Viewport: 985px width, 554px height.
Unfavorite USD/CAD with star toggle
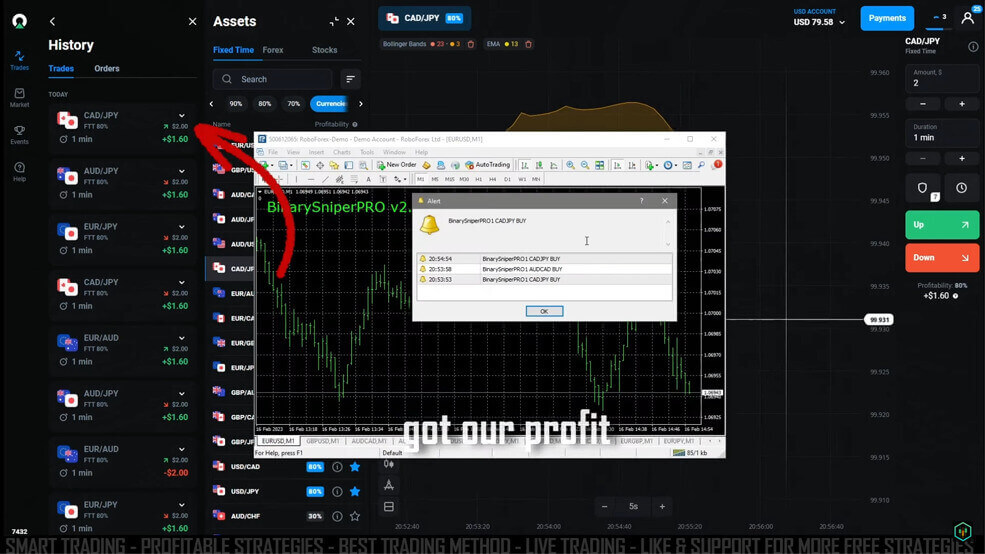[x=355, y=467]
